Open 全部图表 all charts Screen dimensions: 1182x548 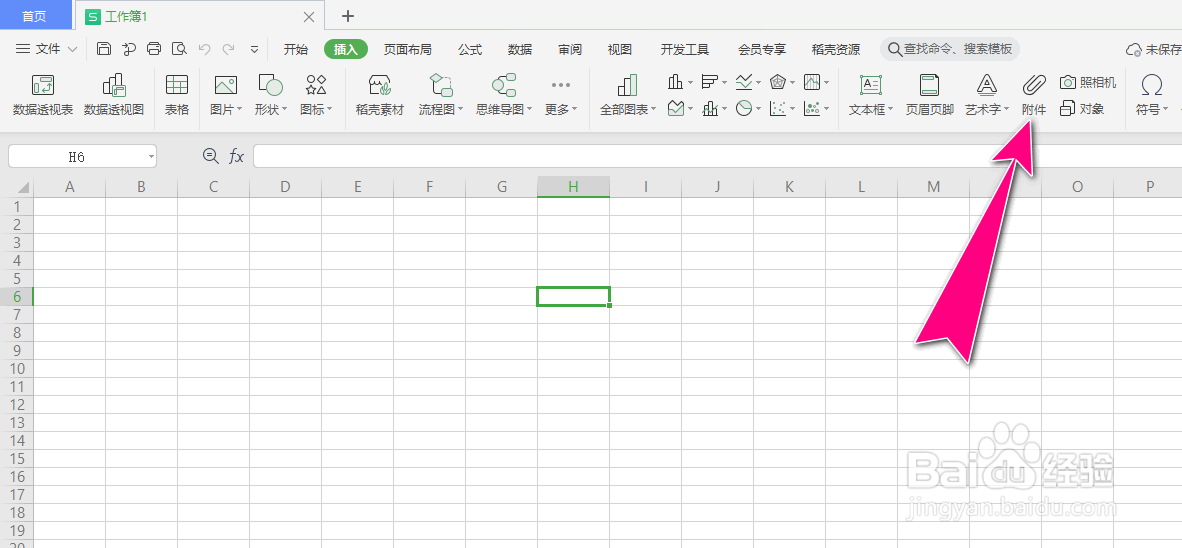point(628,95)
